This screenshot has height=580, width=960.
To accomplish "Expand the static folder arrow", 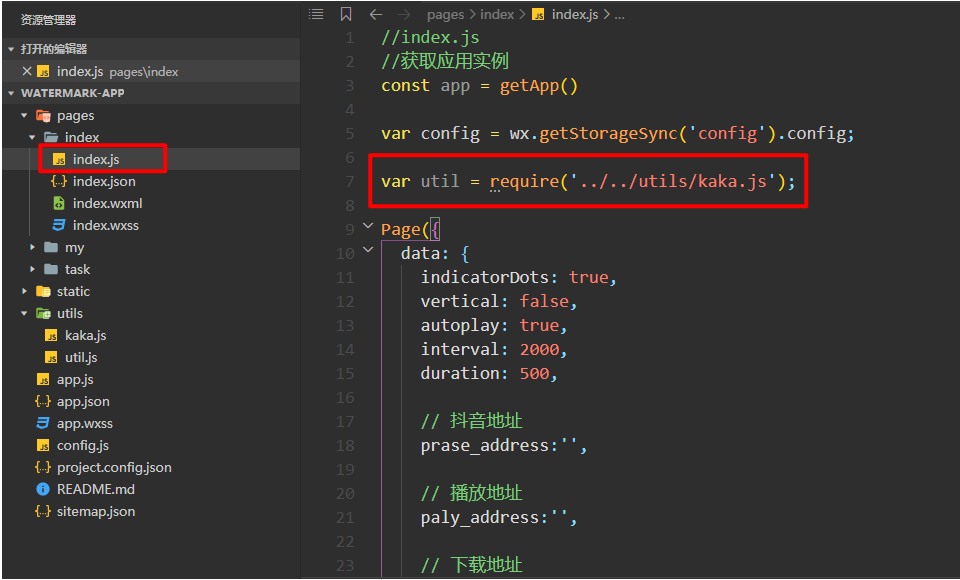I will [x=24, y=292].
